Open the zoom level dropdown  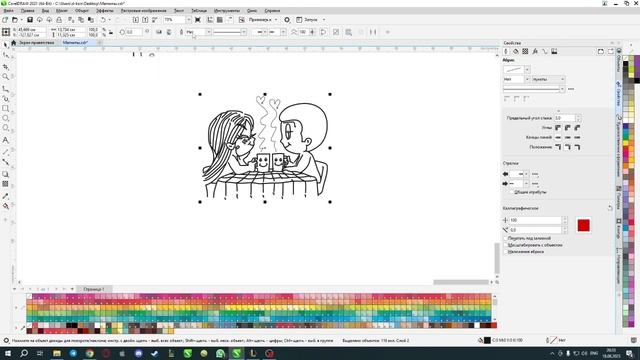click(x=188, y=20)
